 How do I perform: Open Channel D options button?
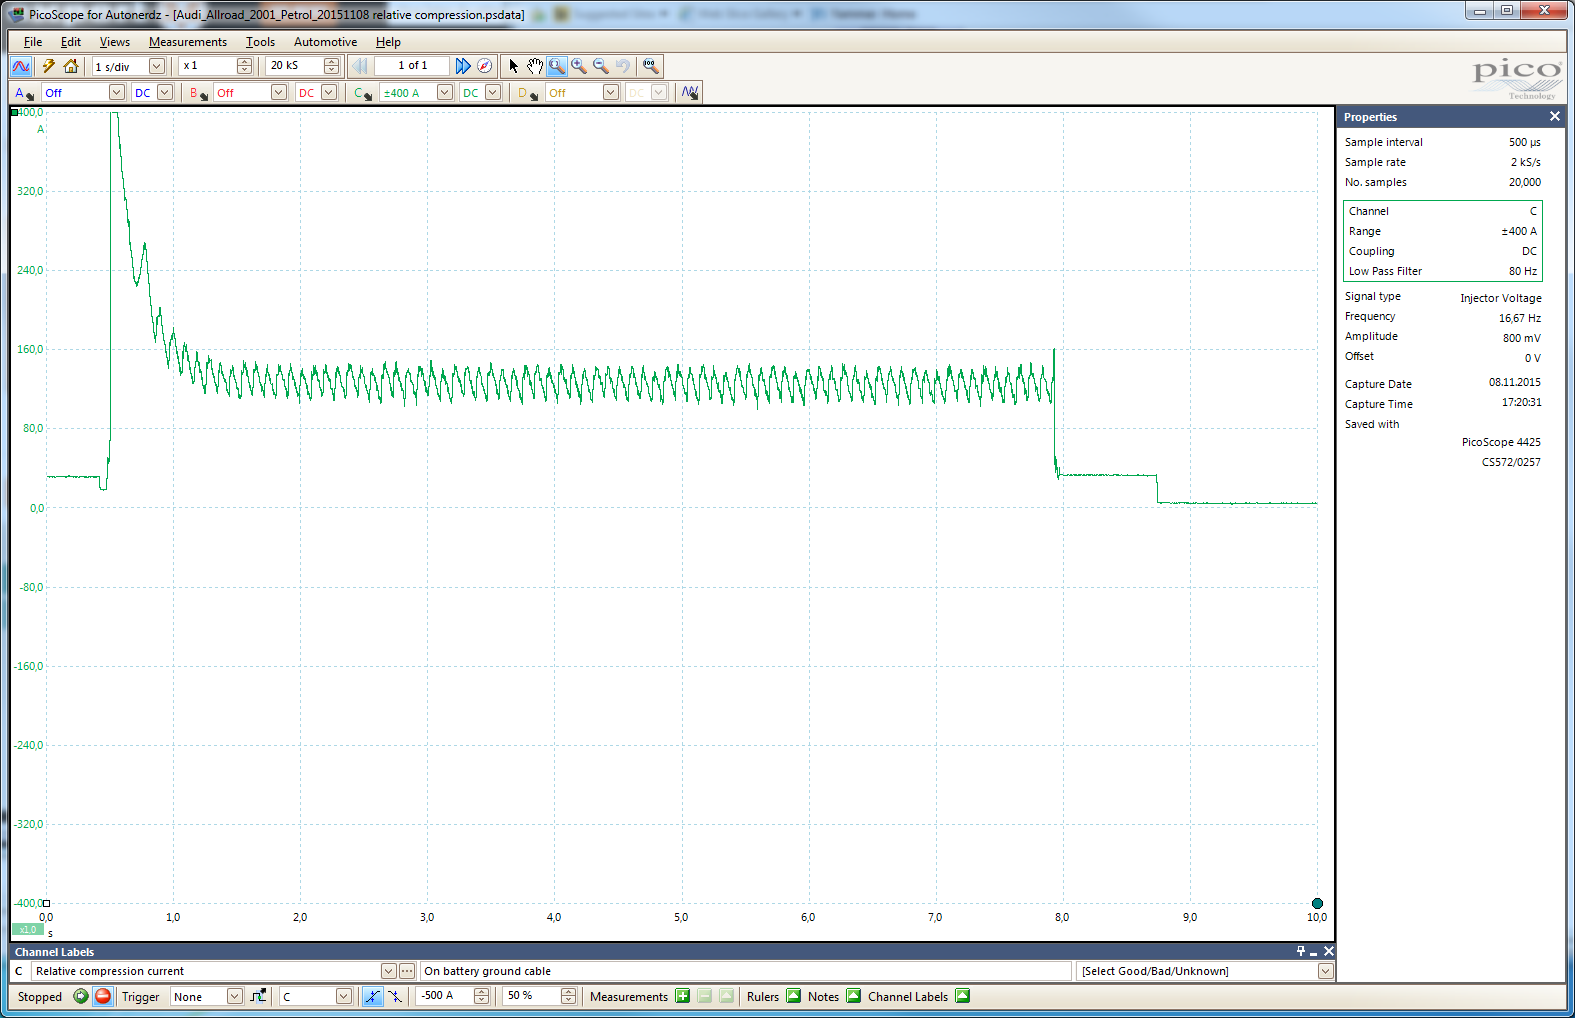(x=527, y=93)
